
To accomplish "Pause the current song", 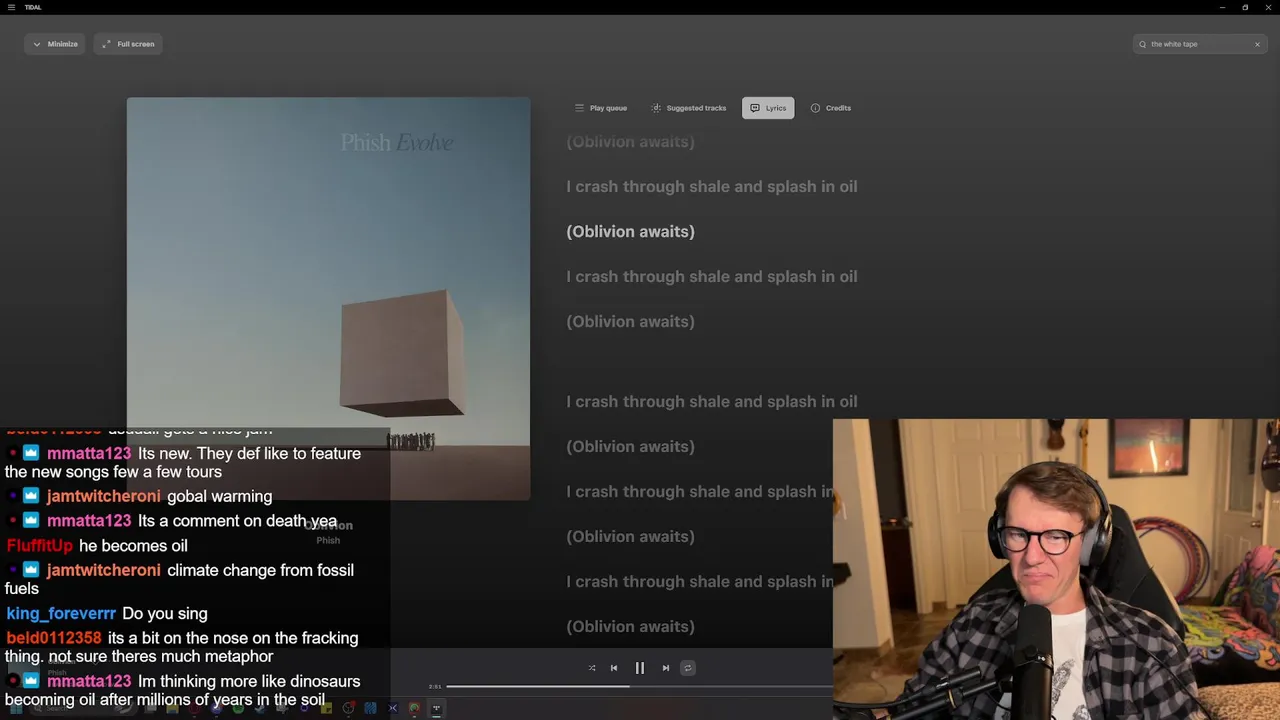I will pyautogui.click(x=640, y=668).
